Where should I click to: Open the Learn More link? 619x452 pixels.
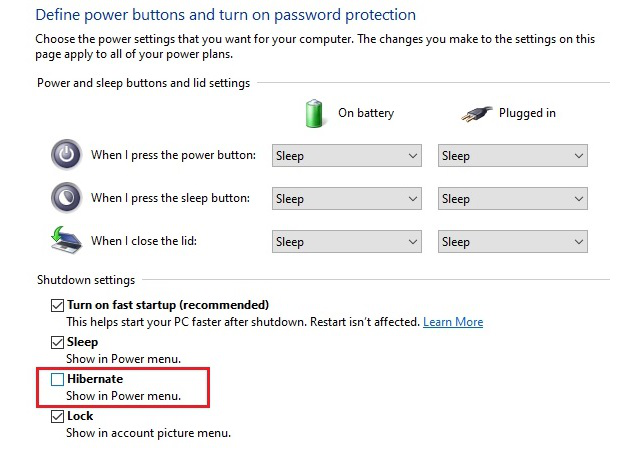click(453, 322)
